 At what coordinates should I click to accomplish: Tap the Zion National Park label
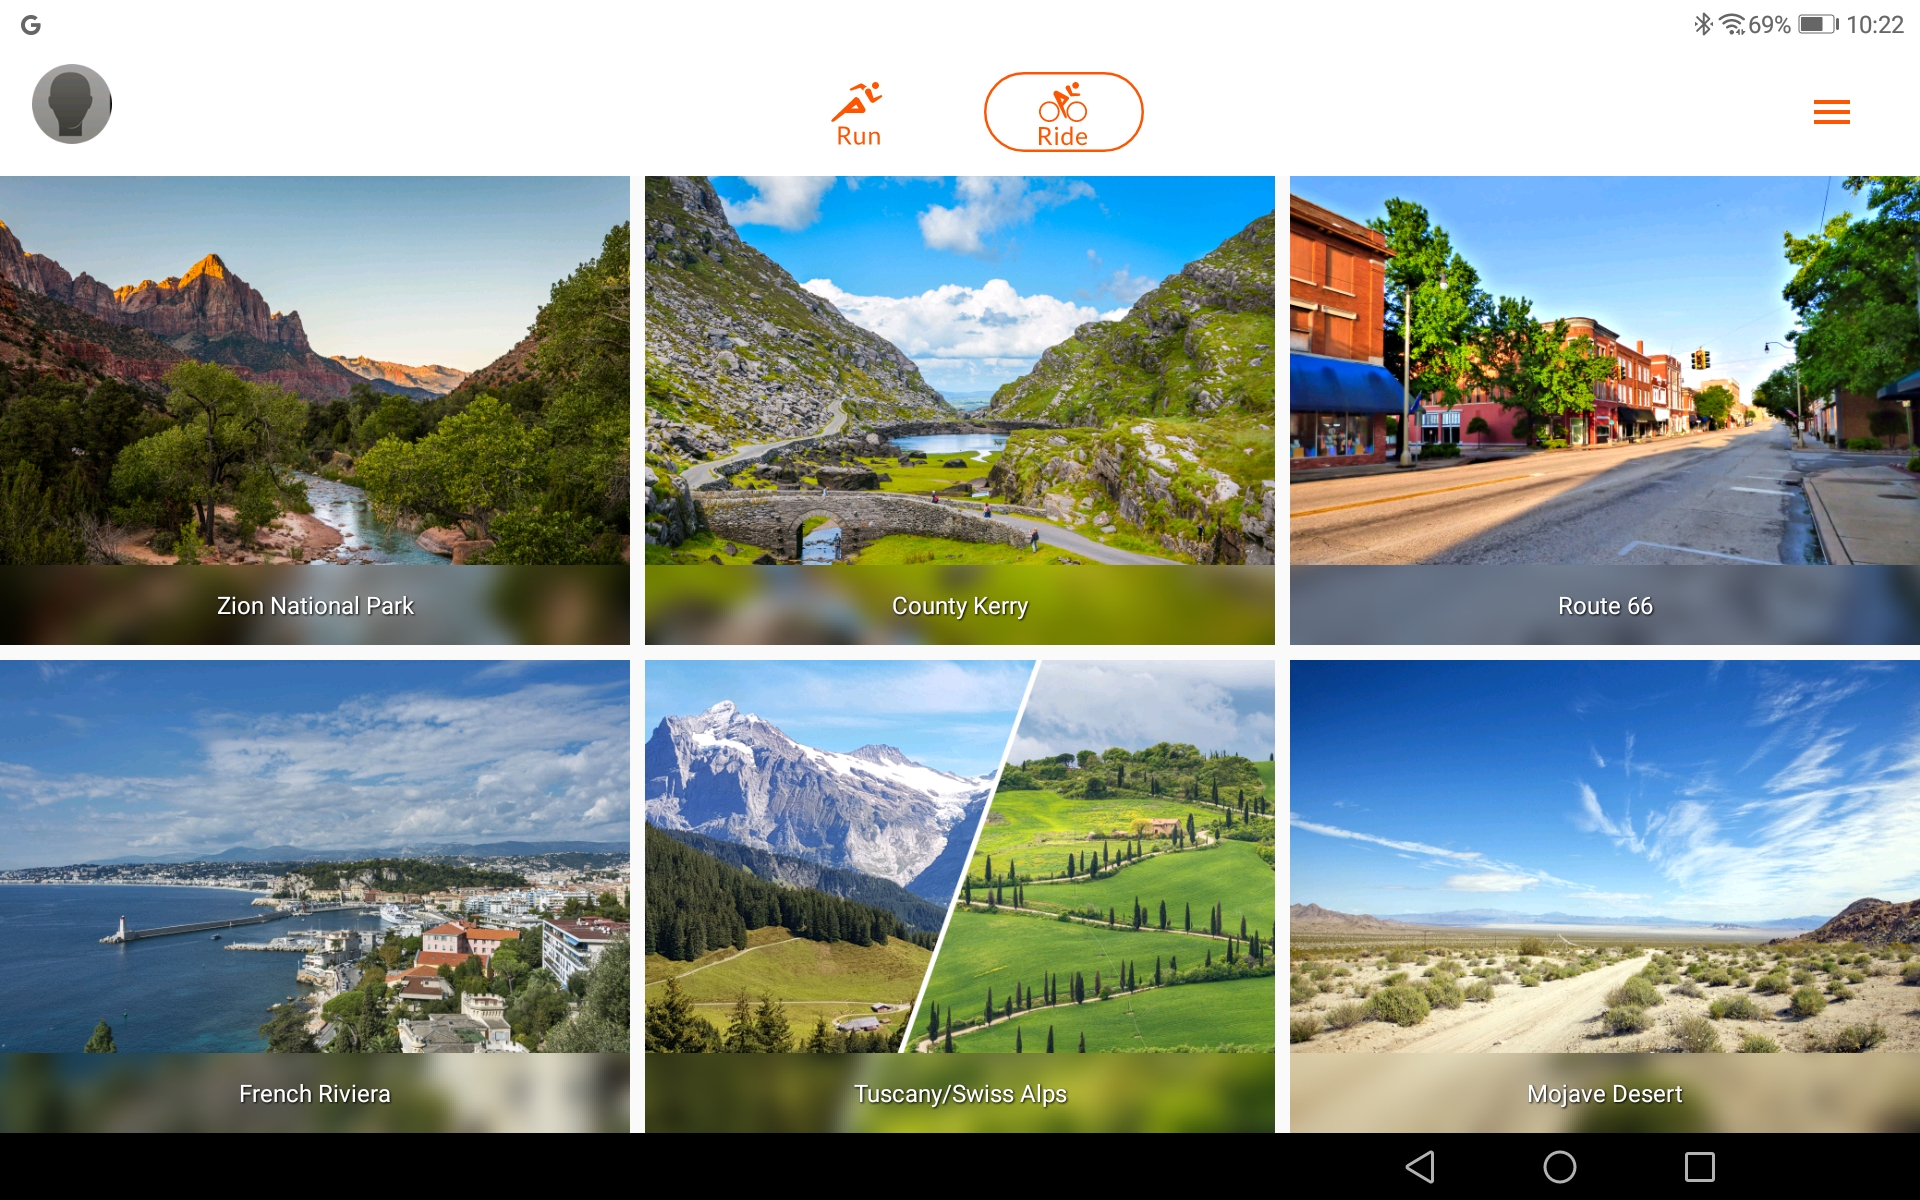click(x=315, y=606)
